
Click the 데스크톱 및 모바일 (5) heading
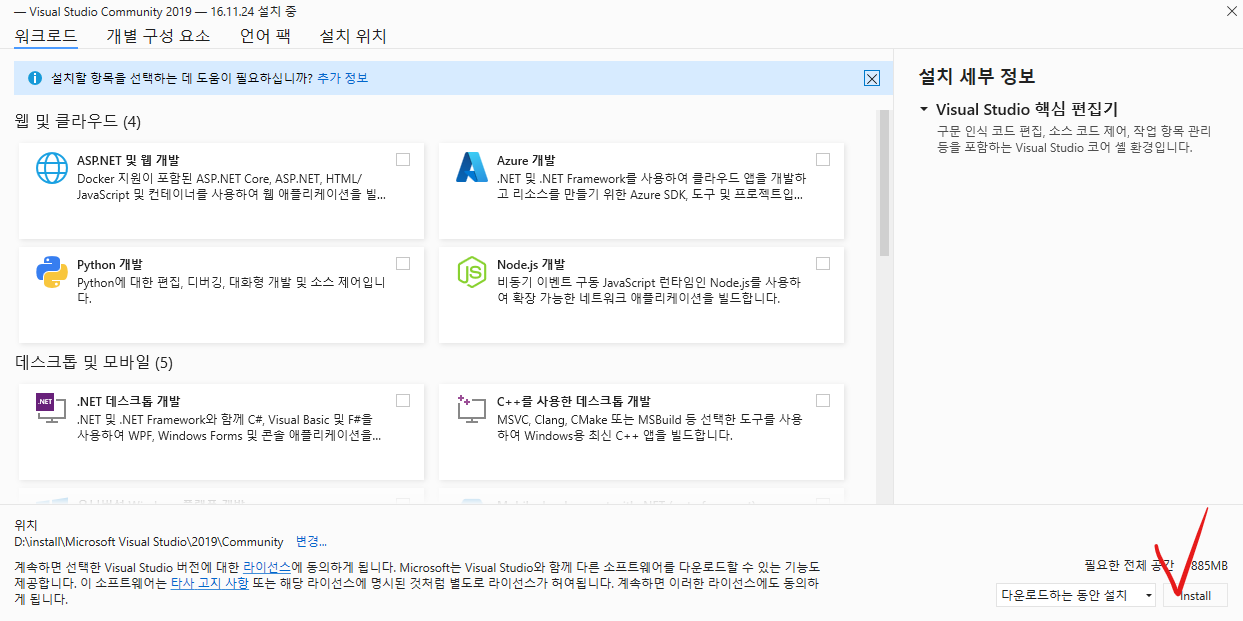(94, 361)
